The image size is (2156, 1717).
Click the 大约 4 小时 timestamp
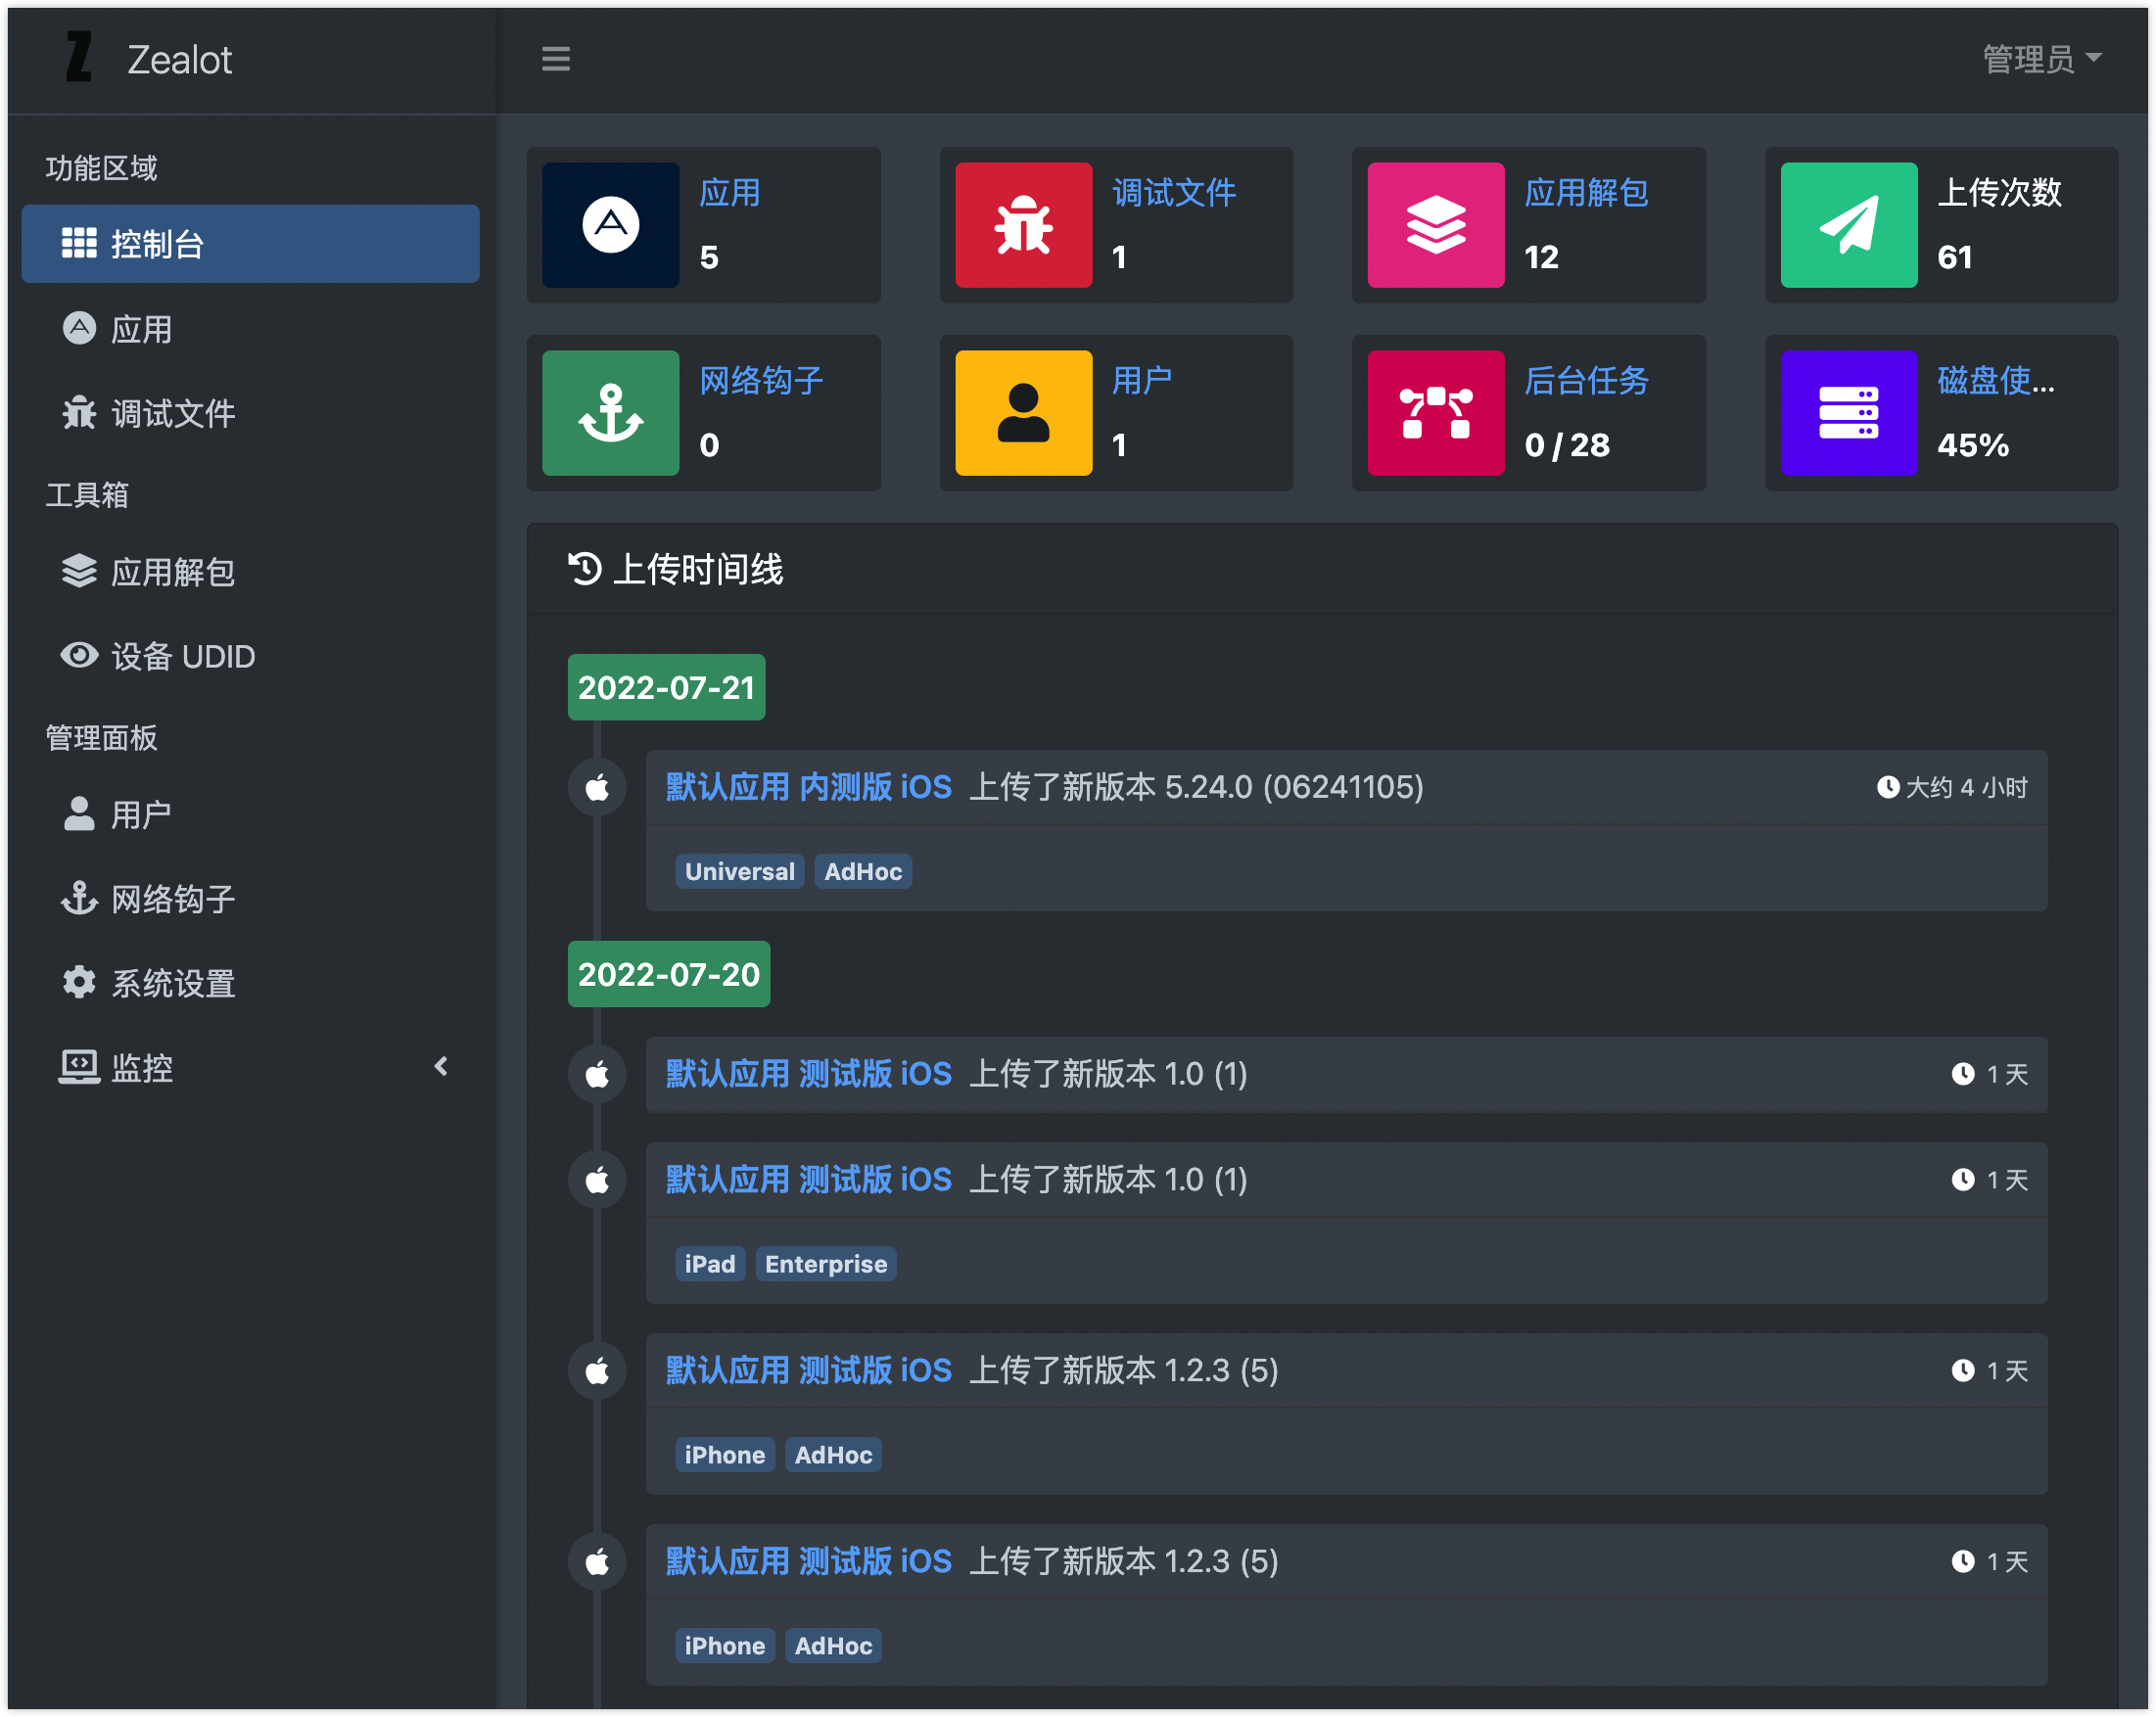[x=1952, y=788]
